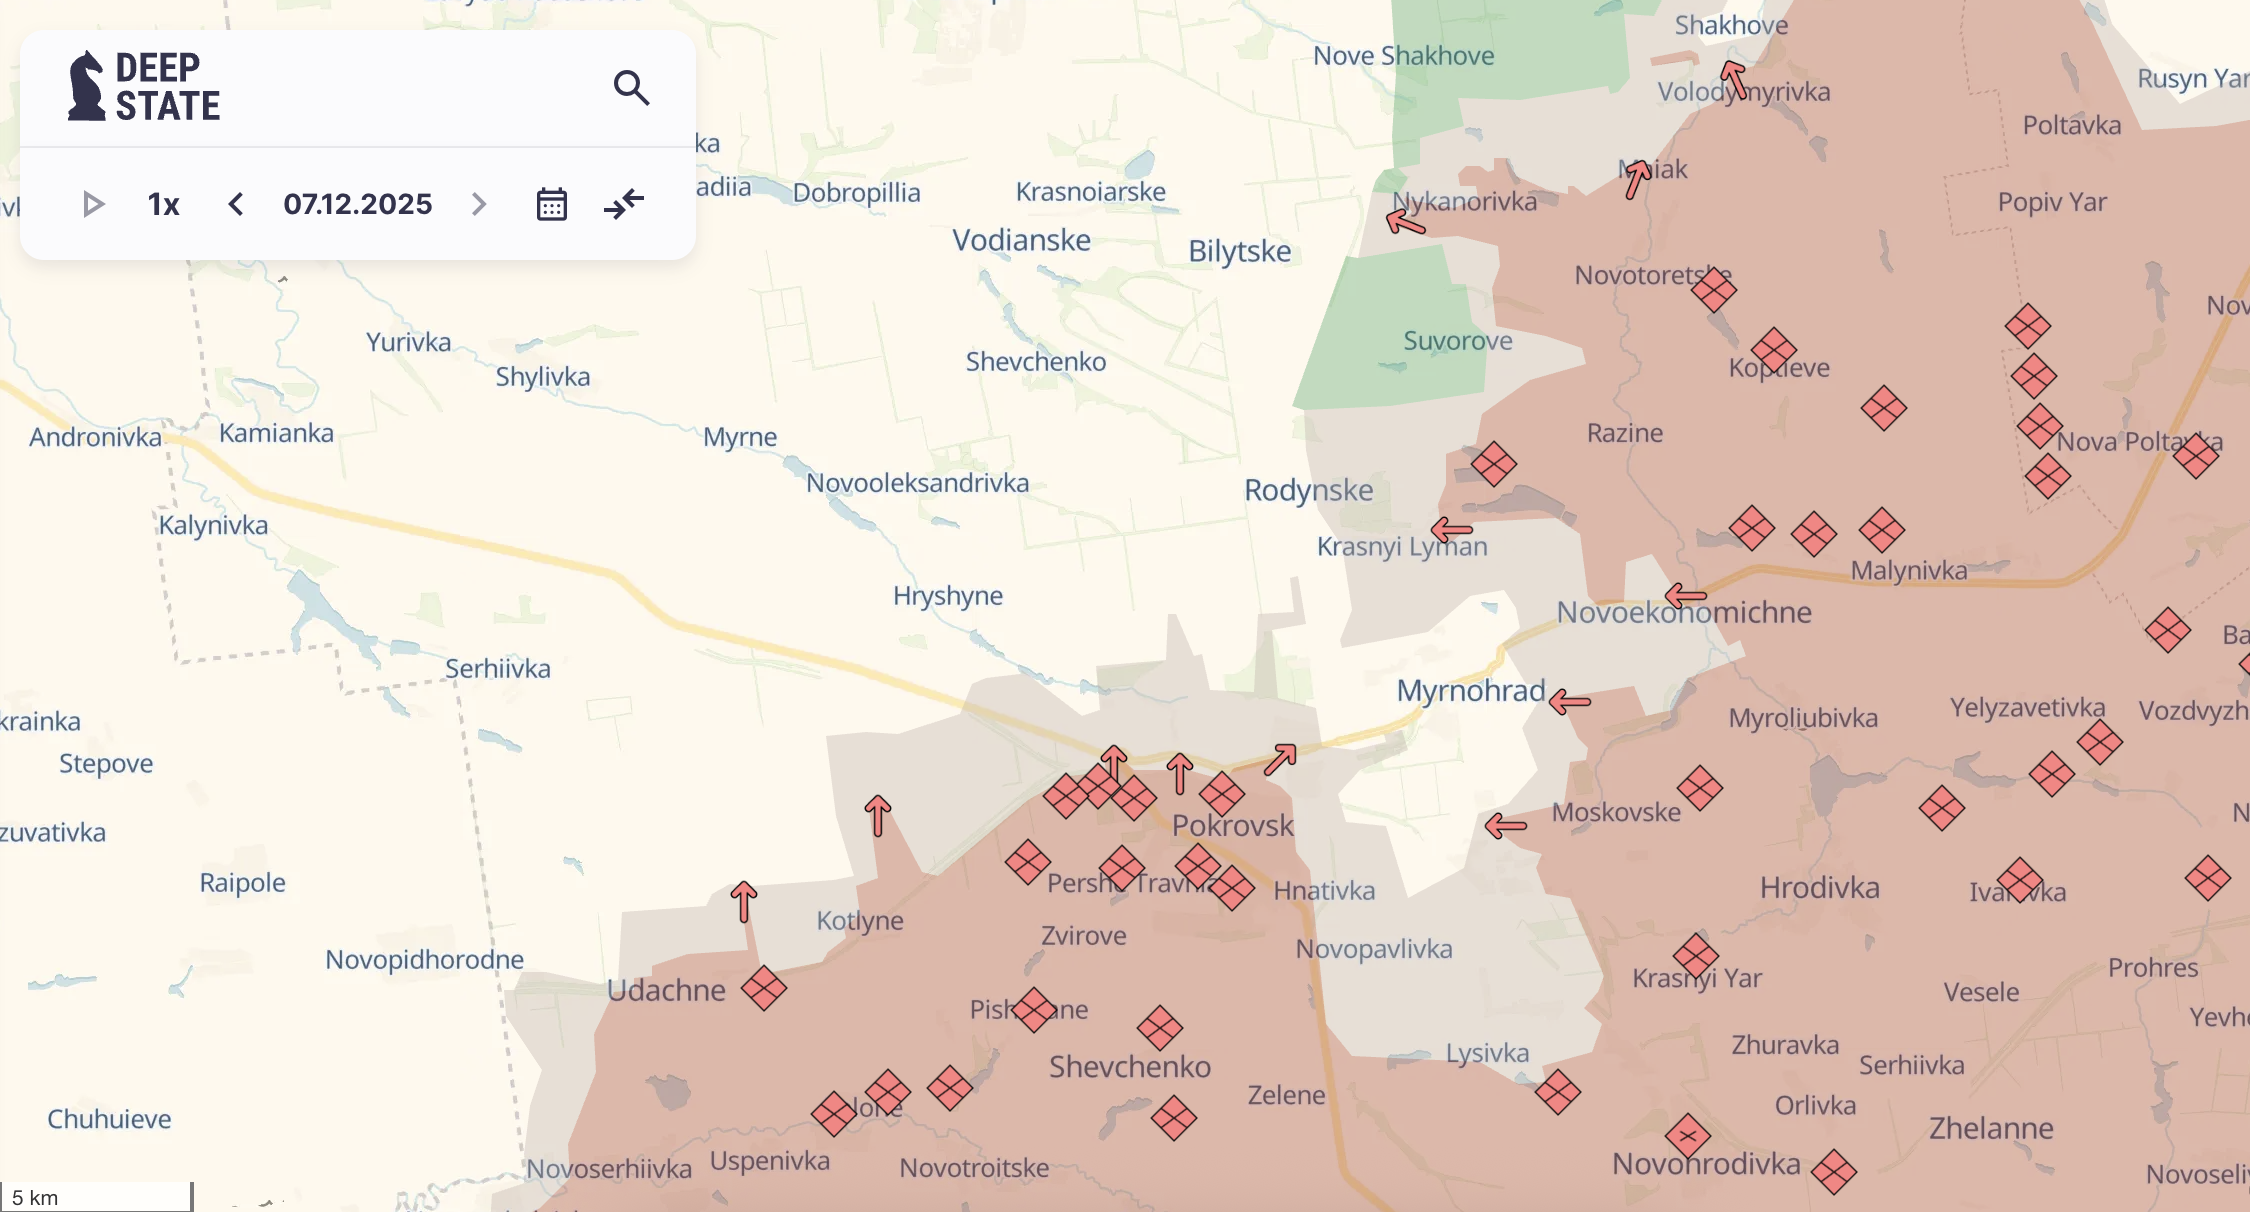Click the DeepState knight logo
This screenshot has width=2250, height=1212.
tap(88, 86)
